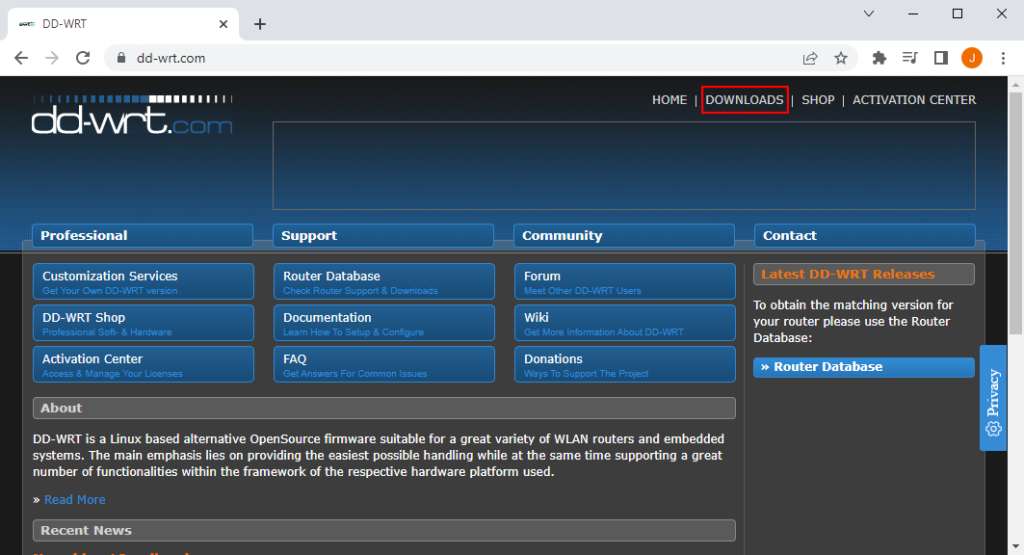Click the Contact section header

(865, 236)
